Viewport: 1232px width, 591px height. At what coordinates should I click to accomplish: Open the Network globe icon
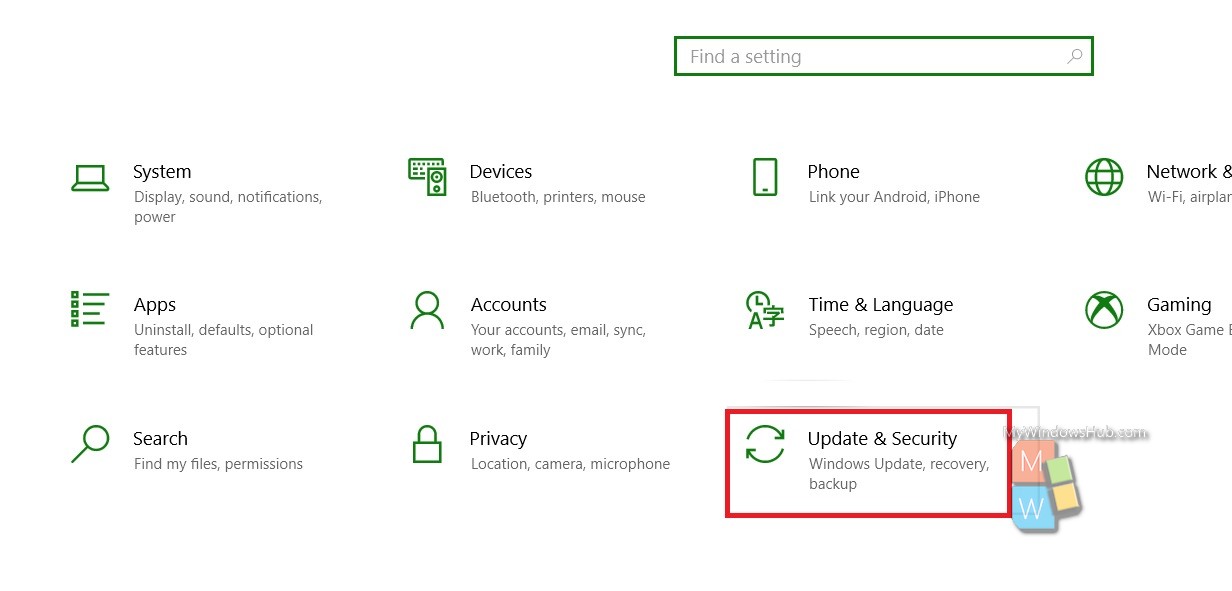pos(1104,177)
